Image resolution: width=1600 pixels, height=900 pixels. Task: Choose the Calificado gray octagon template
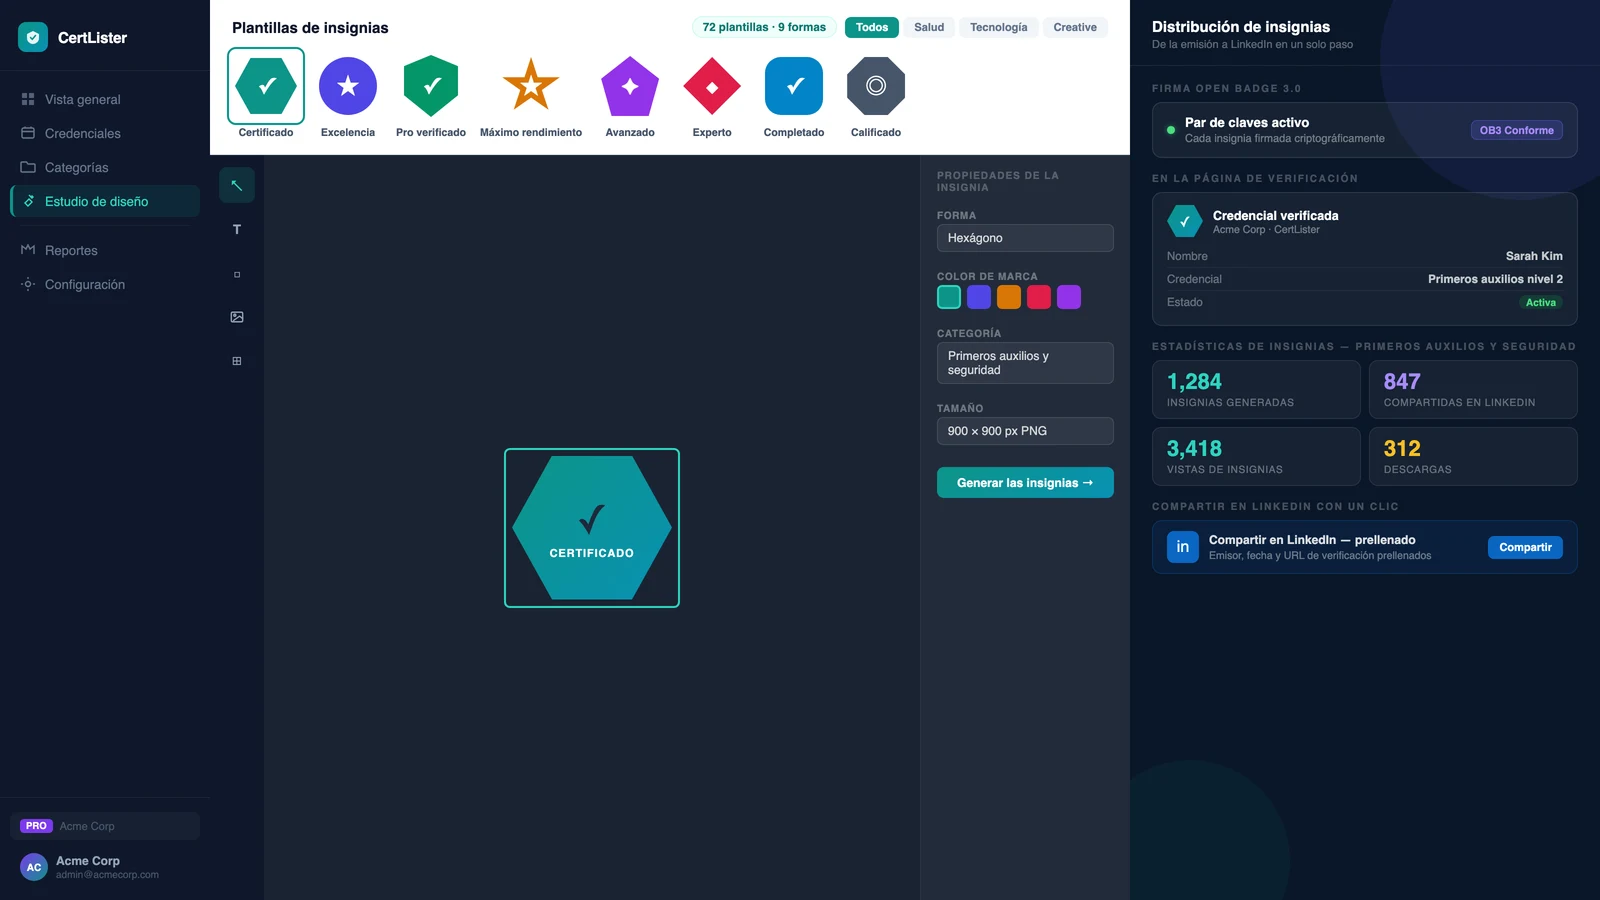876,97
